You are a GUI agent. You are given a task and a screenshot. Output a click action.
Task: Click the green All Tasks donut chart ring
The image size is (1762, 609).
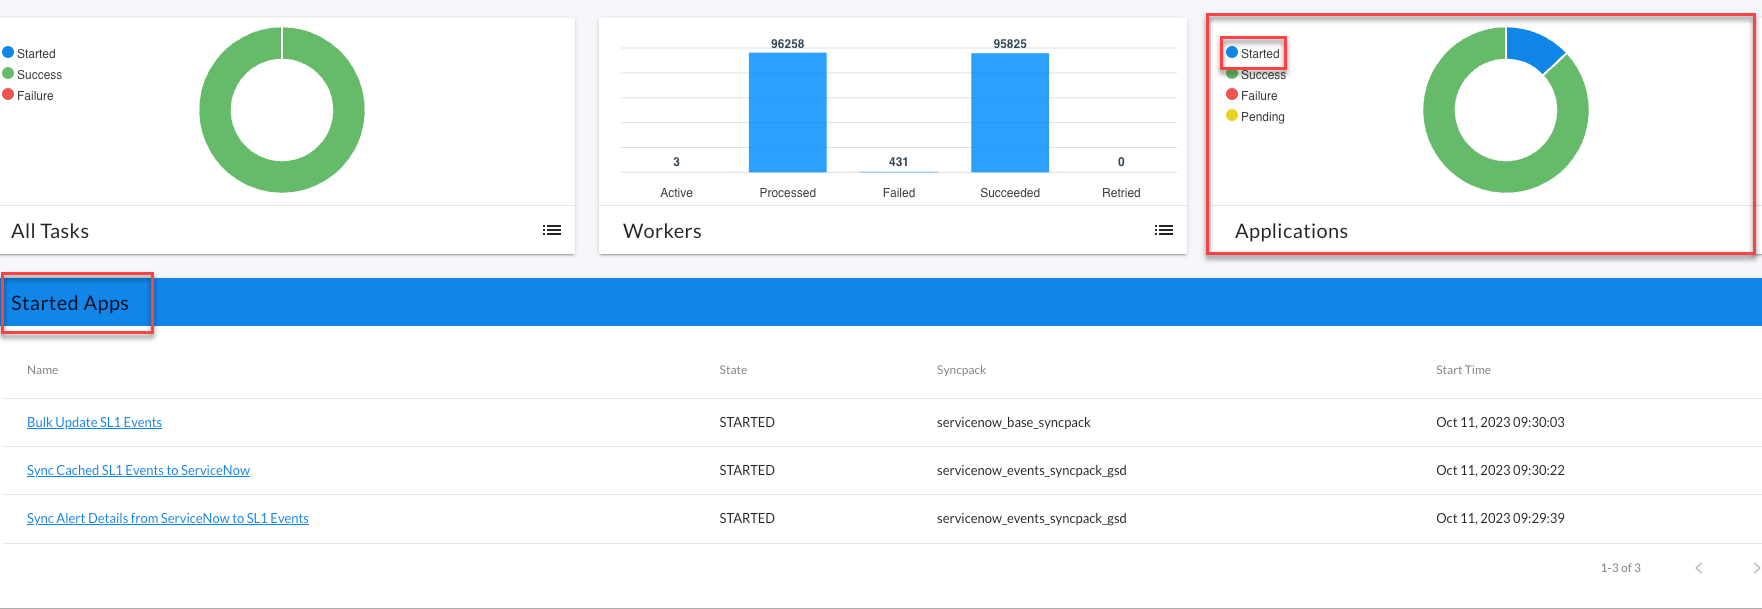click(216, 110)
